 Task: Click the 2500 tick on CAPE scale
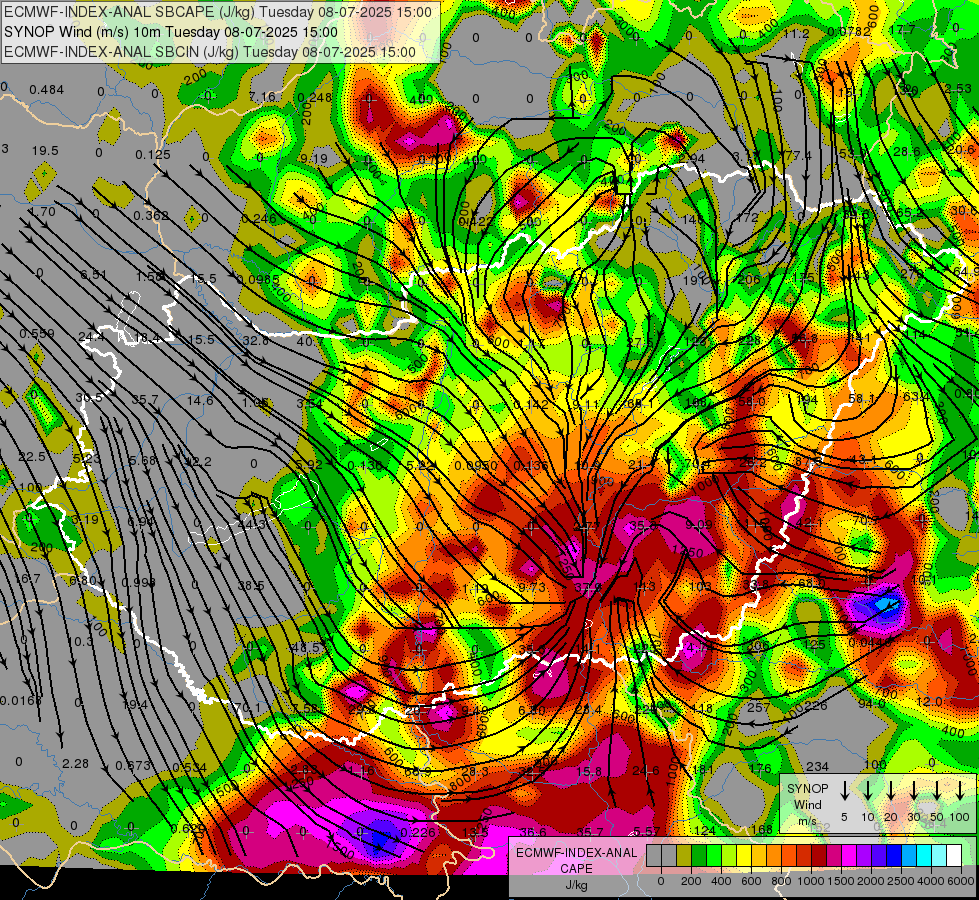901,881
